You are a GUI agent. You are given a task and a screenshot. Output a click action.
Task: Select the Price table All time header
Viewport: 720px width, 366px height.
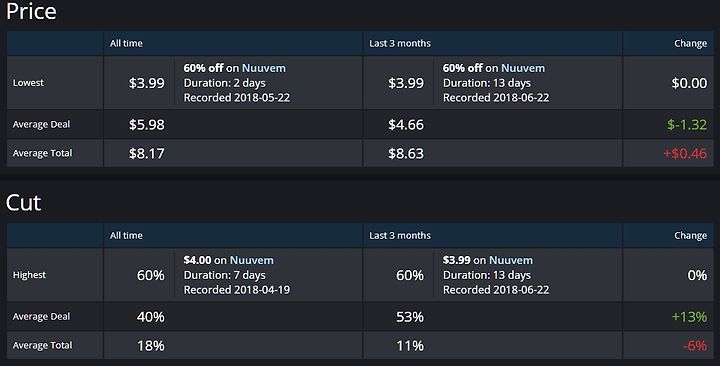click(126, 44)
